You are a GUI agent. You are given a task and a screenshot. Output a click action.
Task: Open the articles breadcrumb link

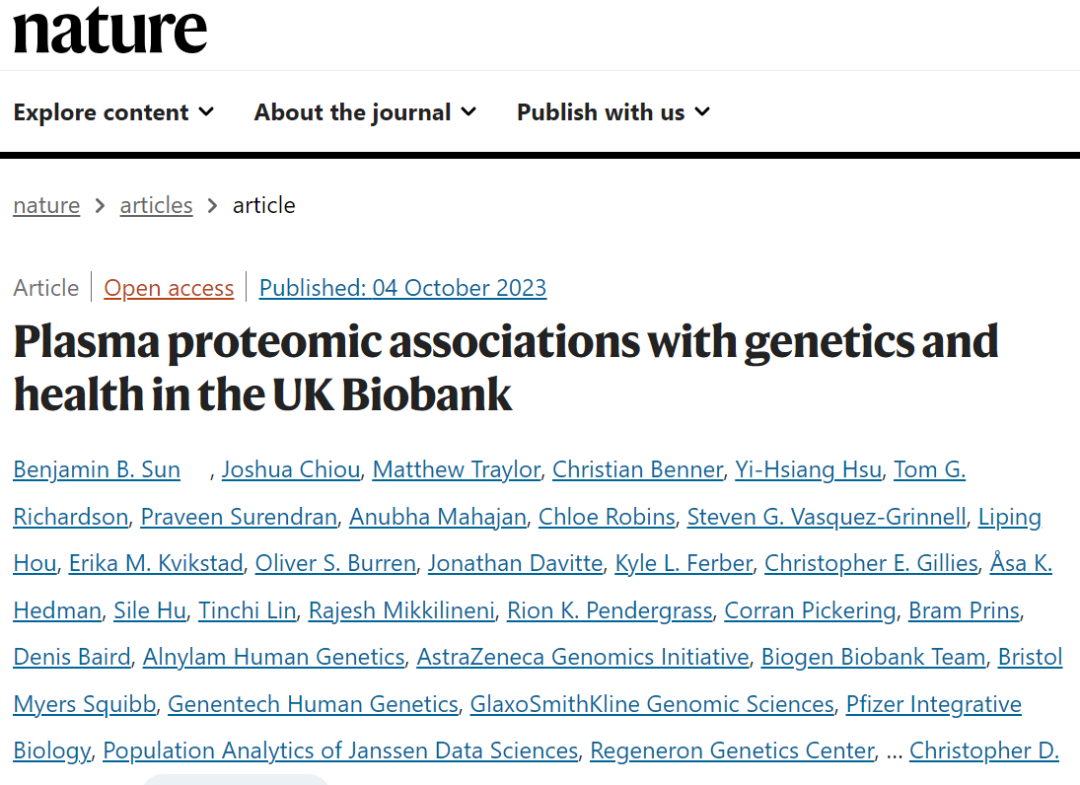[x=156, y=205]
